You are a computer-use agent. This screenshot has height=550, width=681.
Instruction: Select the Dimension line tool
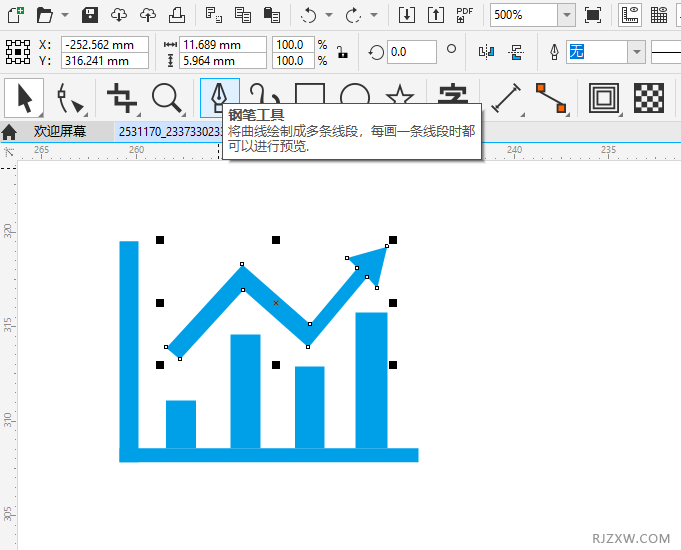[506, 99]
